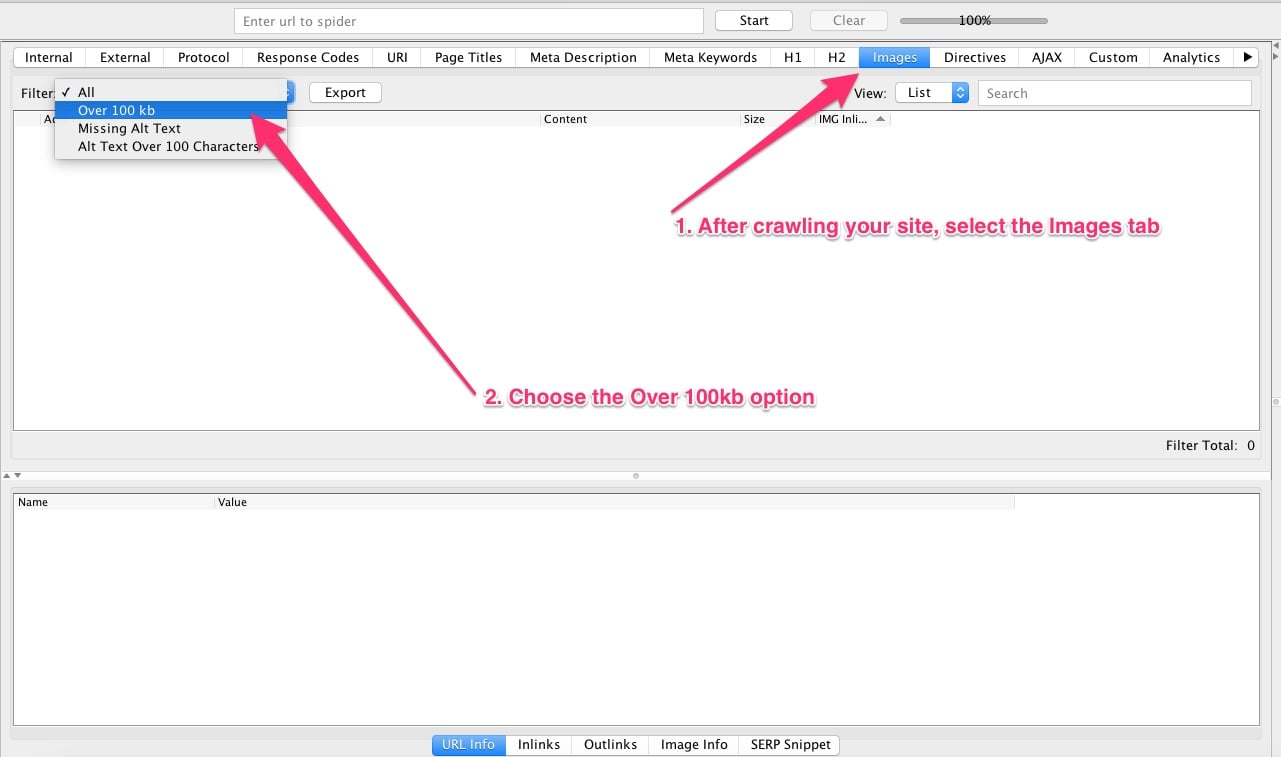Screen dimensions: 1281x757
Task: Pick 'Alt Text Over 100 Characters' filter
Action: point(170,146)
